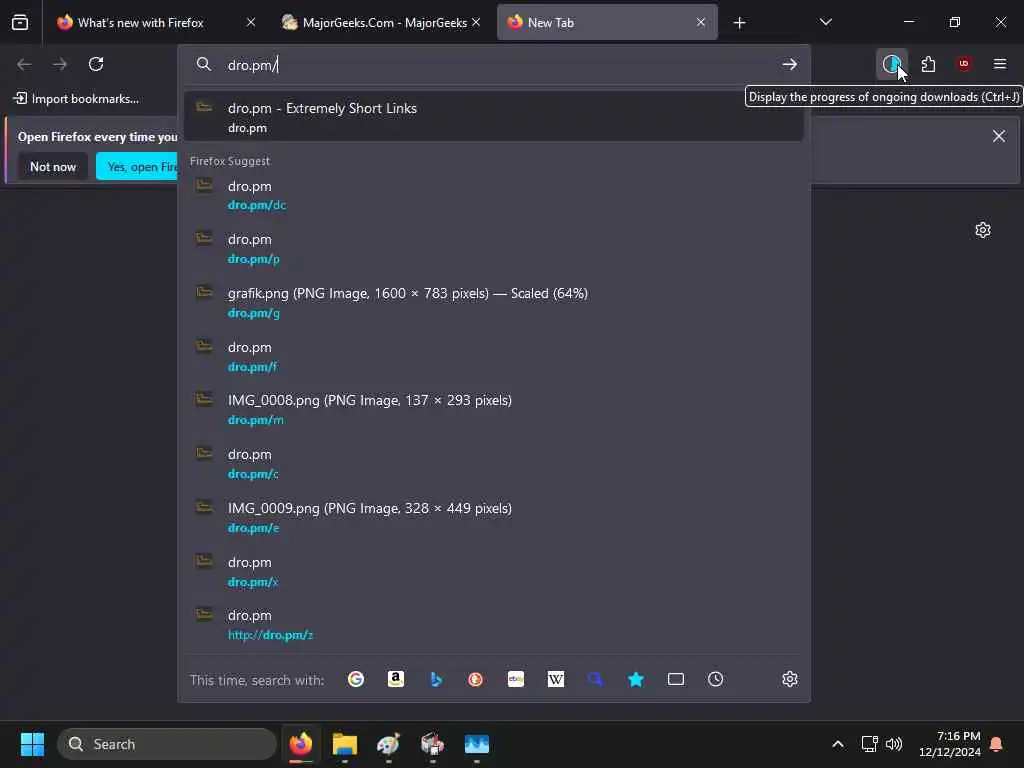The height and width of the screenshot is (768, 1024).
Task: Search this time with Bing
Action: tap(436, 679)
